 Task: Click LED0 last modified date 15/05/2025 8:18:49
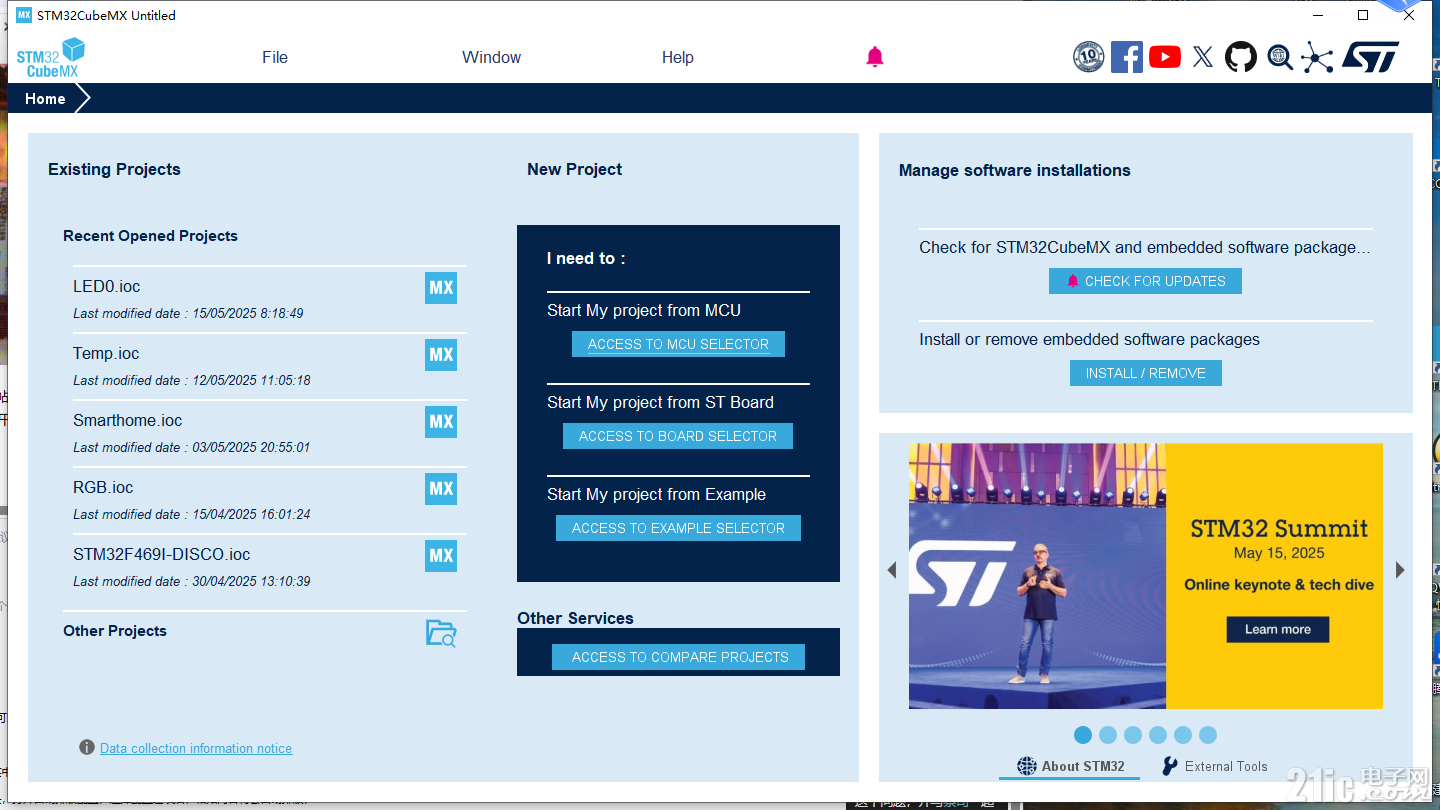point(188,313)
